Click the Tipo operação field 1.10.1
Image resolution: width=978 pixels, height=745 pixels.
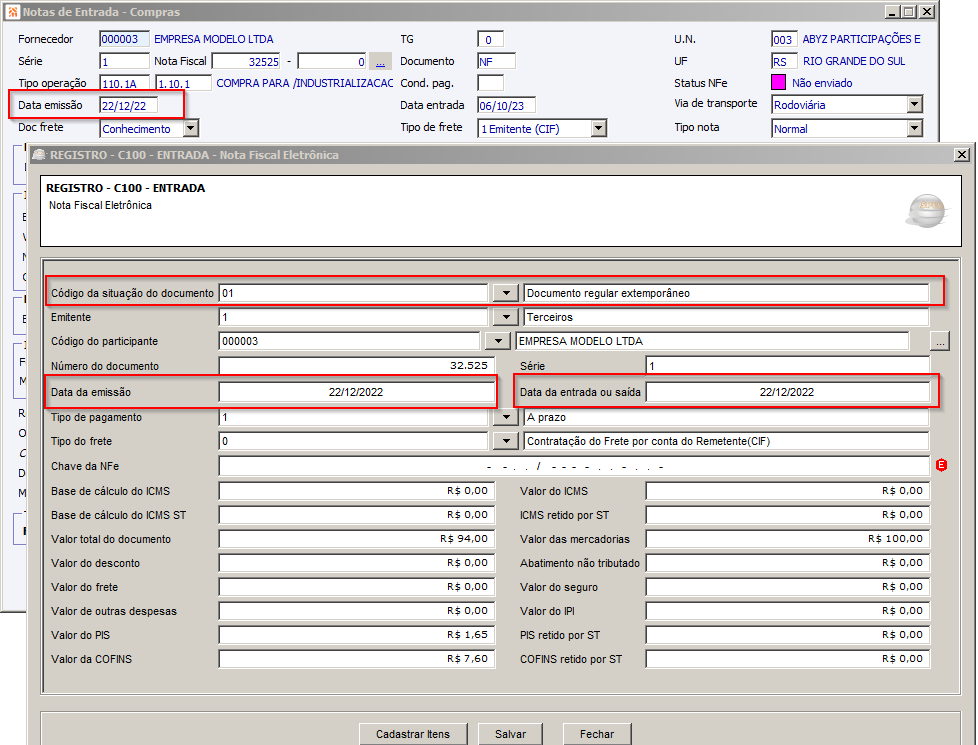183,83
